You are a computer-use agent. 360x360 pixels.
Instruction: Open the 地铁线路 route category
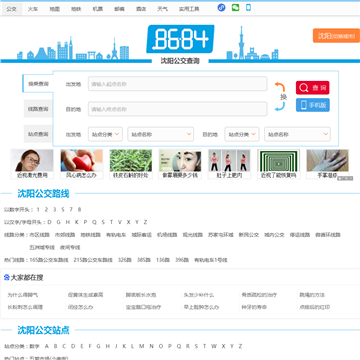(x=90, y=235)
